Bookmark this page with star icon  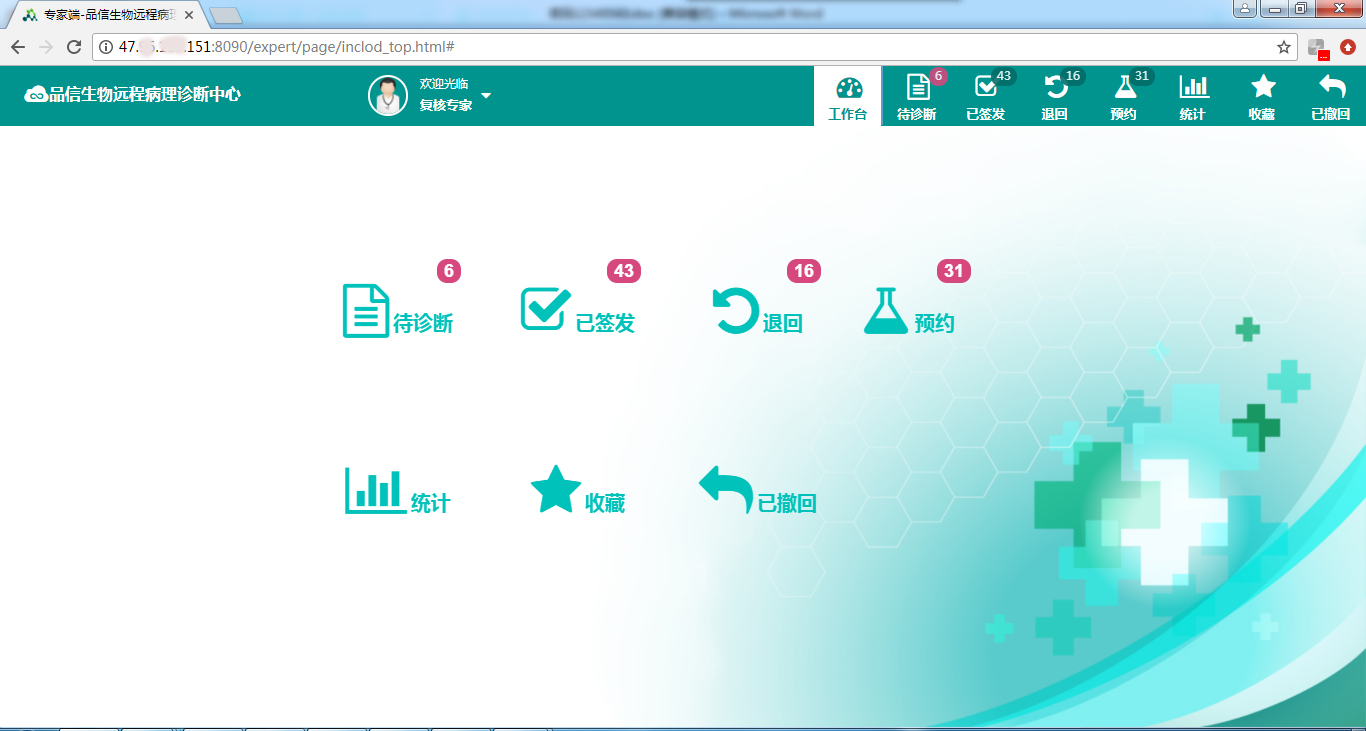click(x=1284, y=47)
